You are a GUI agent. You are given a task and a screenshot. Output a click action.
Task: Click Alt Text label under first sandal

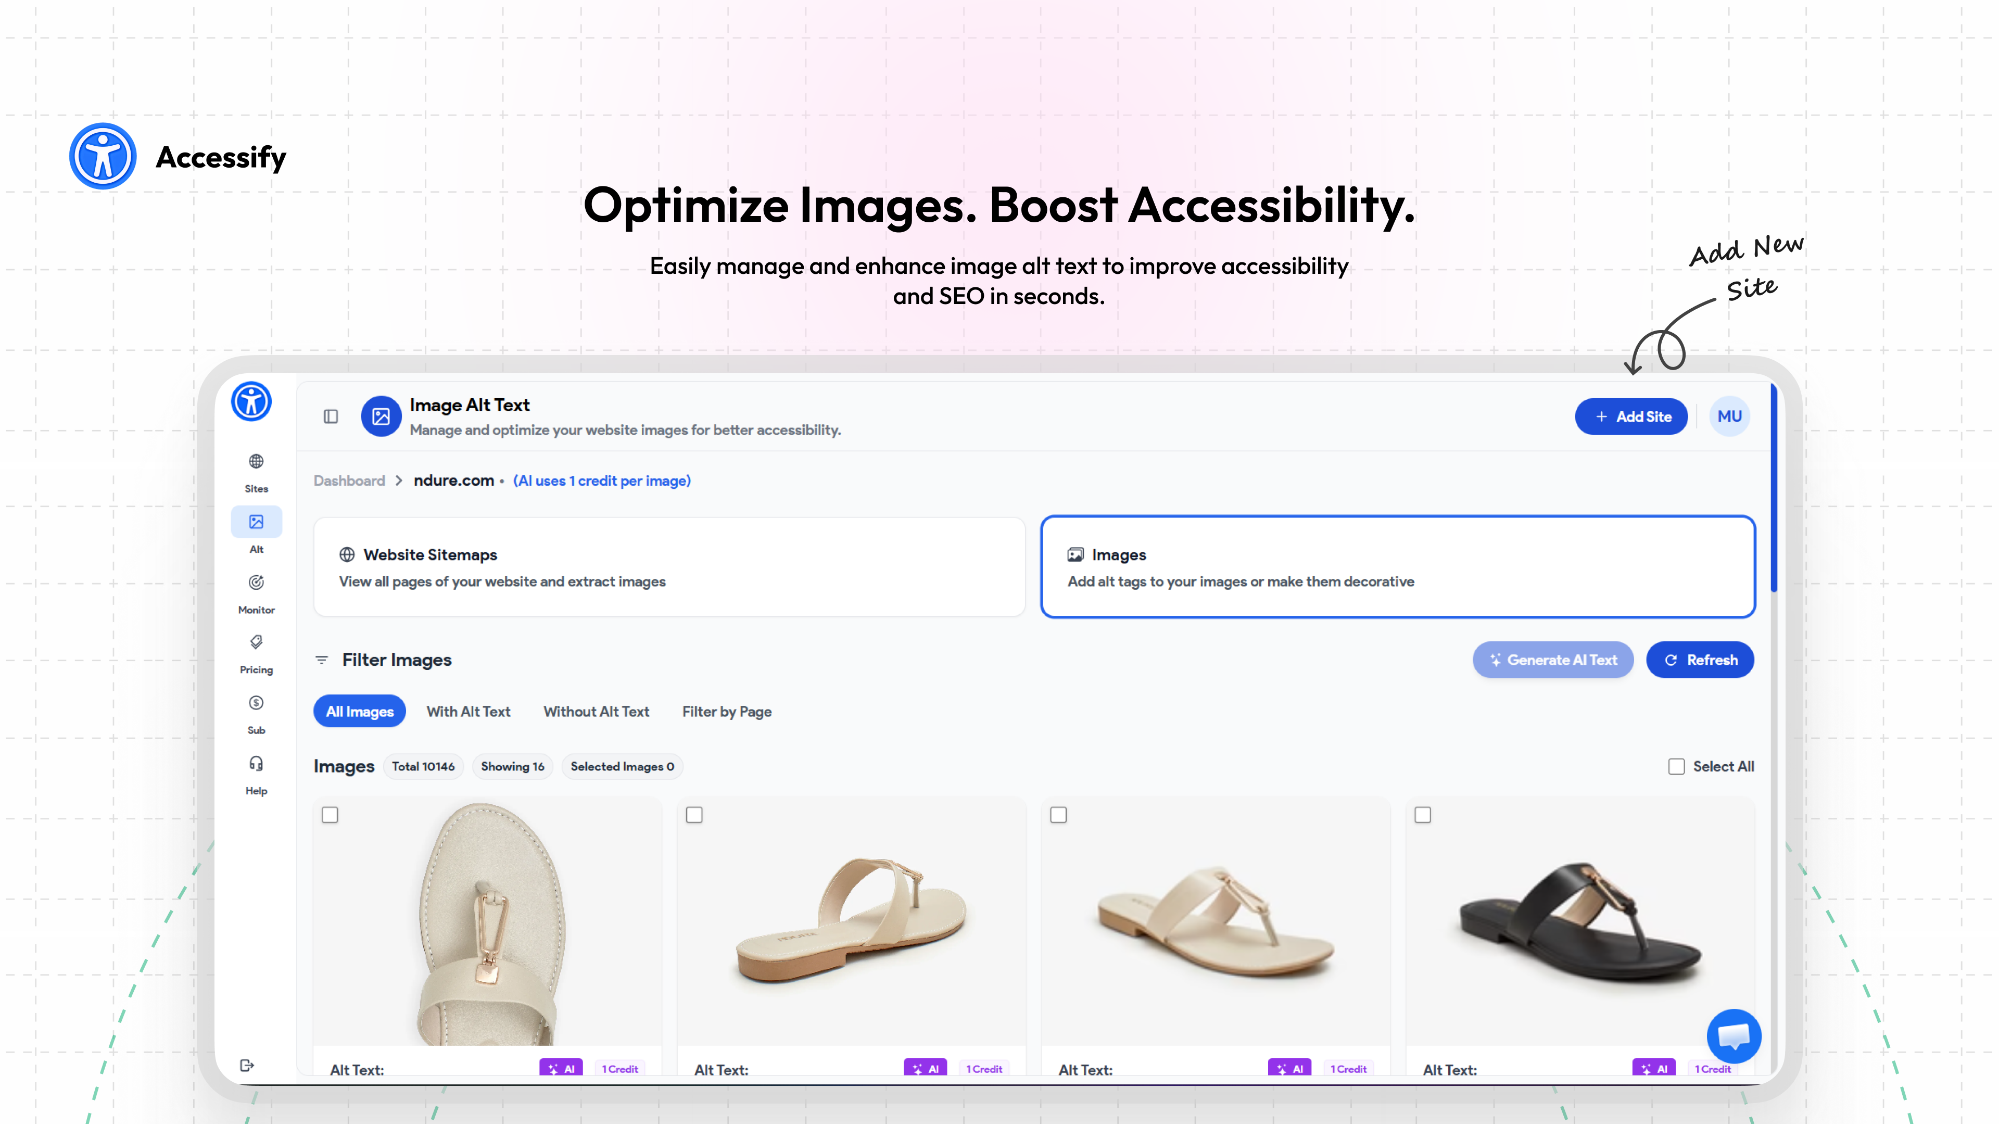point(357,1070)
